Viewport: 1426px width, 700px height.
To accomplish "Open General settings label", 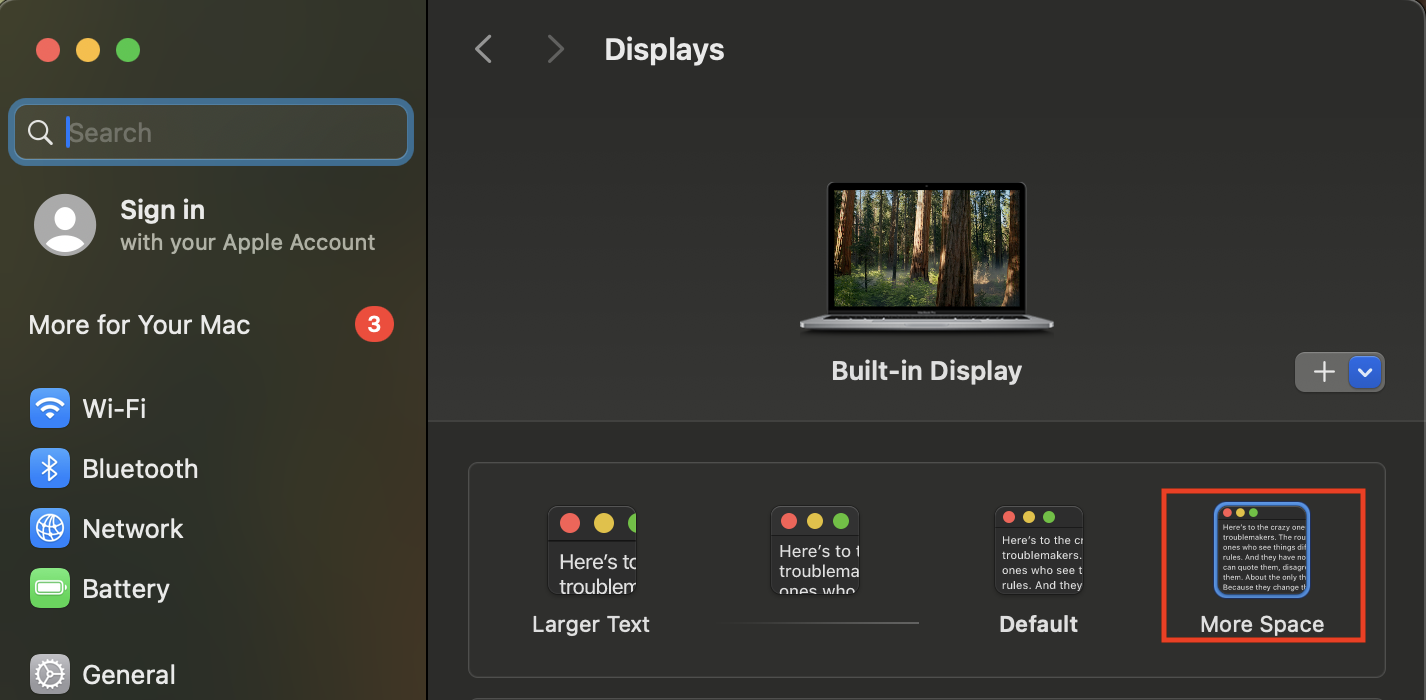I will (x=129, y=675).
